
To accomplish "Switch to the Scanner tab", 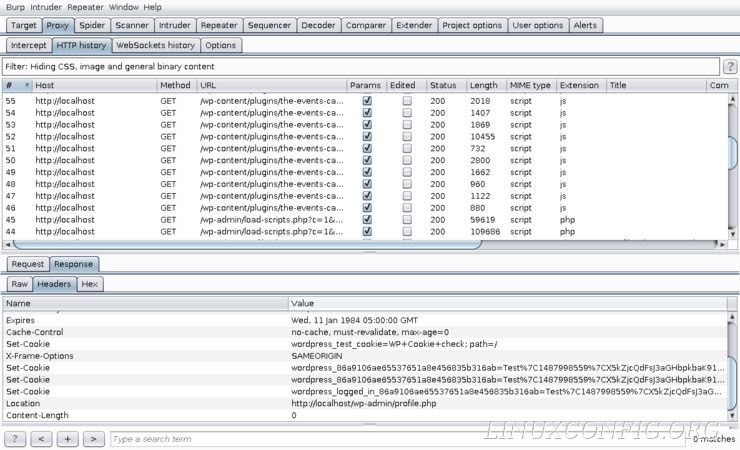I will pyautogui.click(x=132, y=25).
